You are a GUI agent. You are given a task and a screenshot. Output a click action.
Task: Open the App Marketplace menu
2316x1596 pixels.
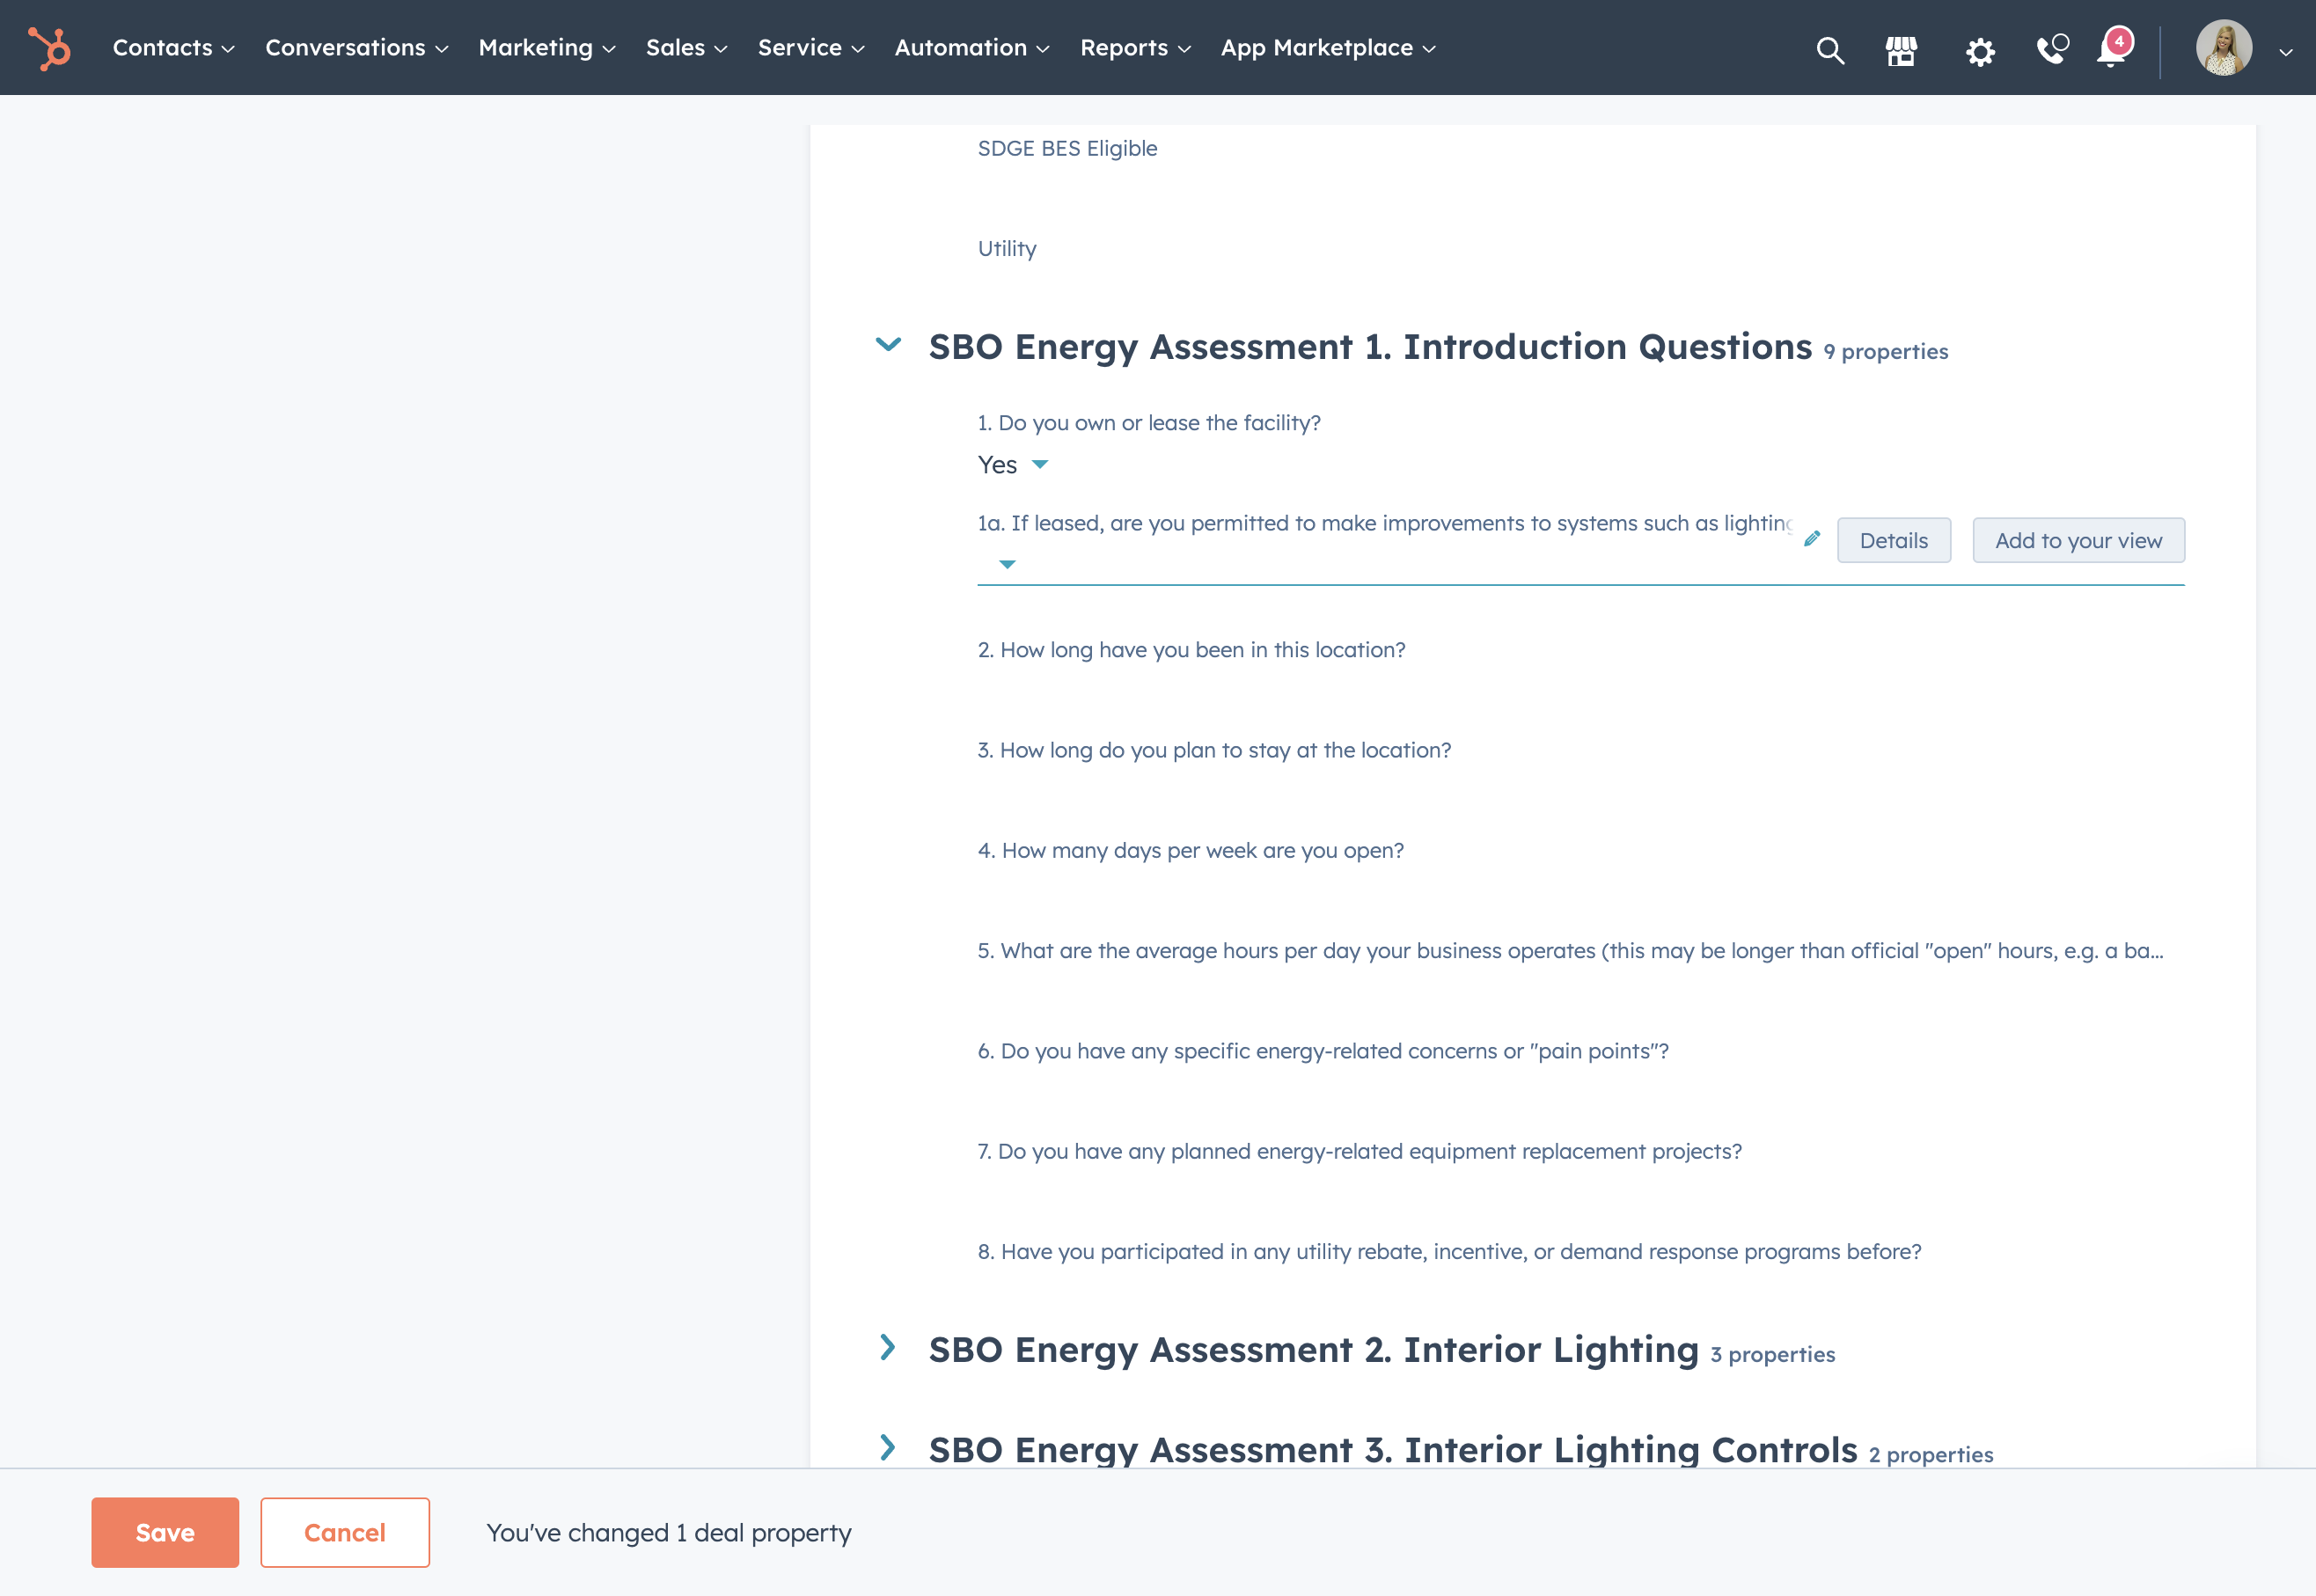(1328, 48)
